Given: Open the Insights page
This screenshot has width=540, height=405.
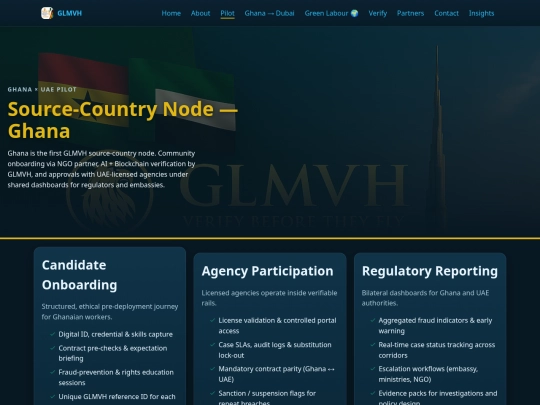Looking at the screenshot, I should pyautogui.click(x=481, y=13).
